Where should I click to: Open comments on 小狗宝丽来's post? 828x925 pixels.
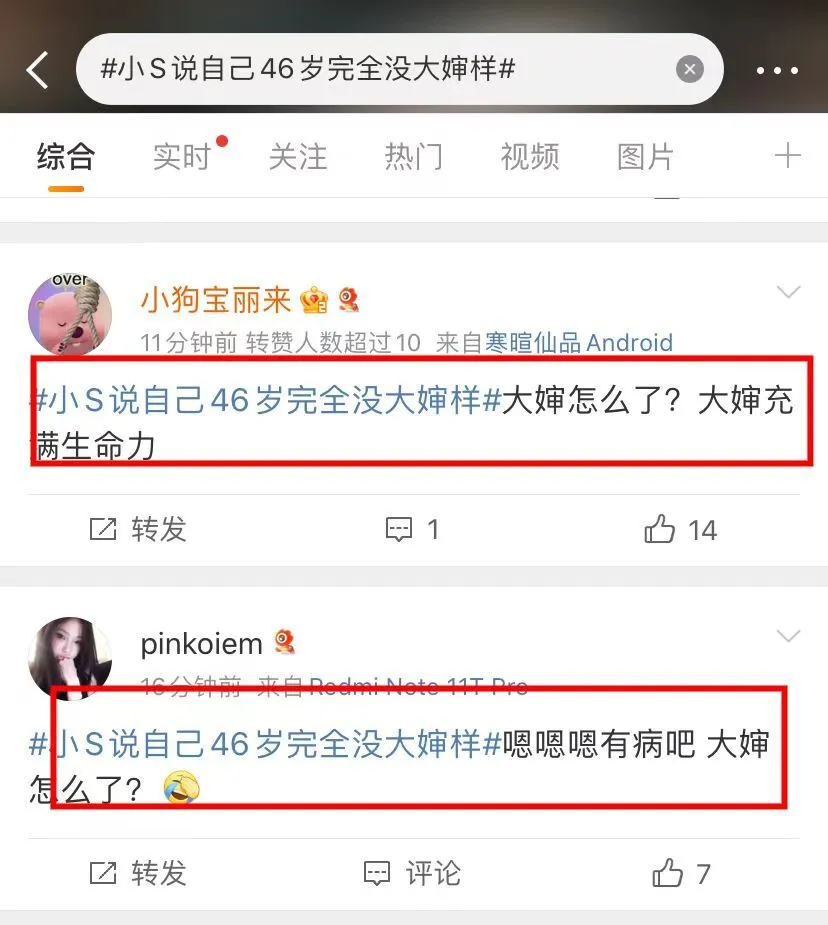(x=399, y=529)
